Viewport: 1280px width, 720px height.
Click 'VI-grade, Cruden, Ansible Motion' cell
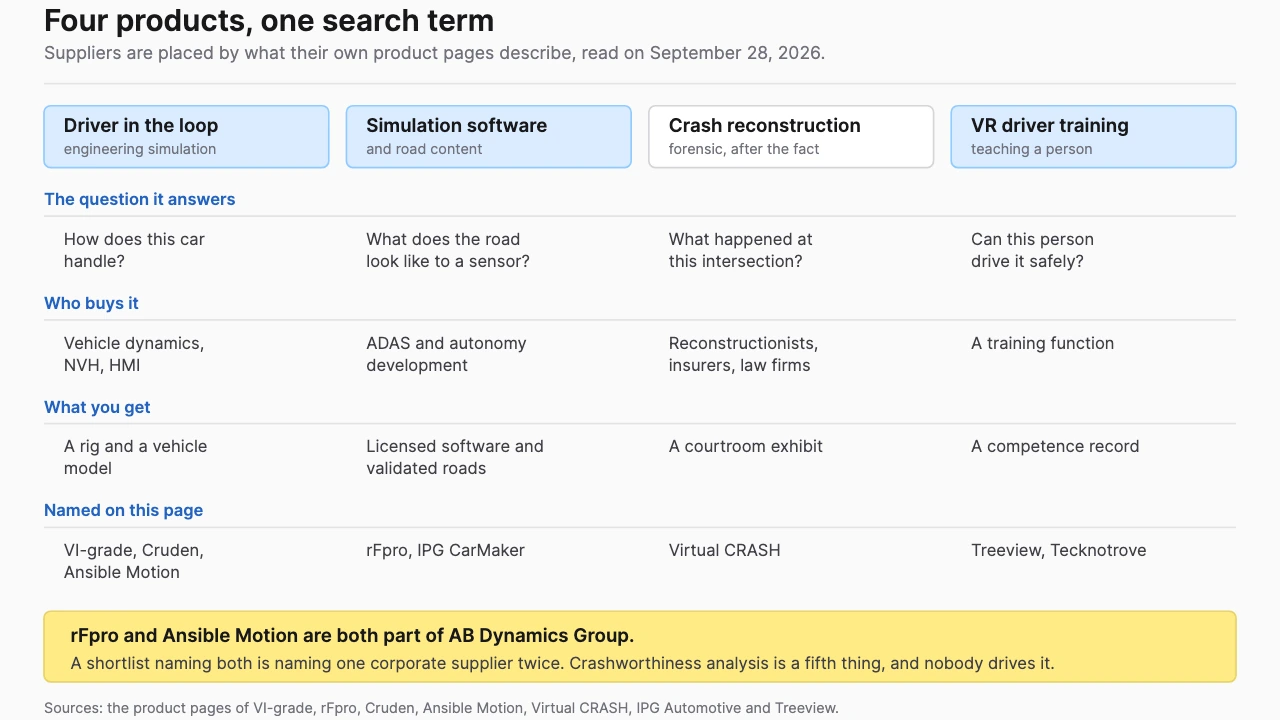point(134,561)
